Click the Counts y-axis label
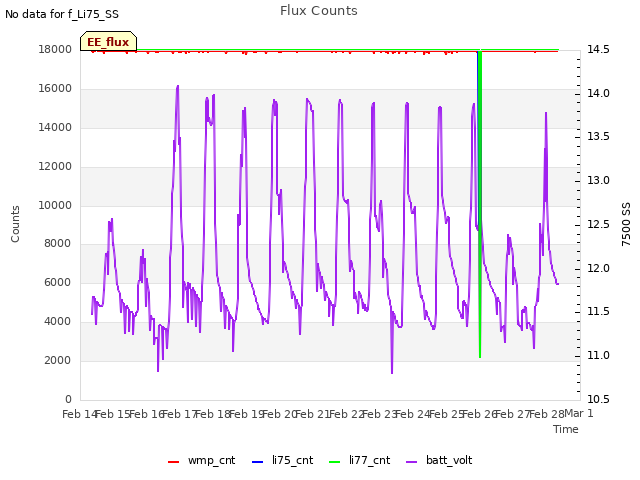The height and width of the screenshot is (480, 640). click(15, 224)
